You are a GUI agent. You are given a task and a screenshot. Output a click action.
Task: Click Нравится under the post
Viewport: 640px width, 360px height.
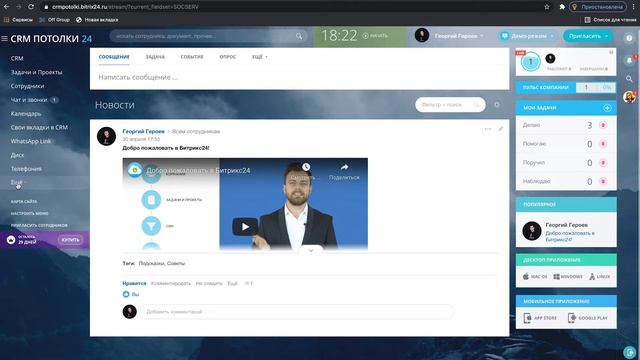pos(134,284)
